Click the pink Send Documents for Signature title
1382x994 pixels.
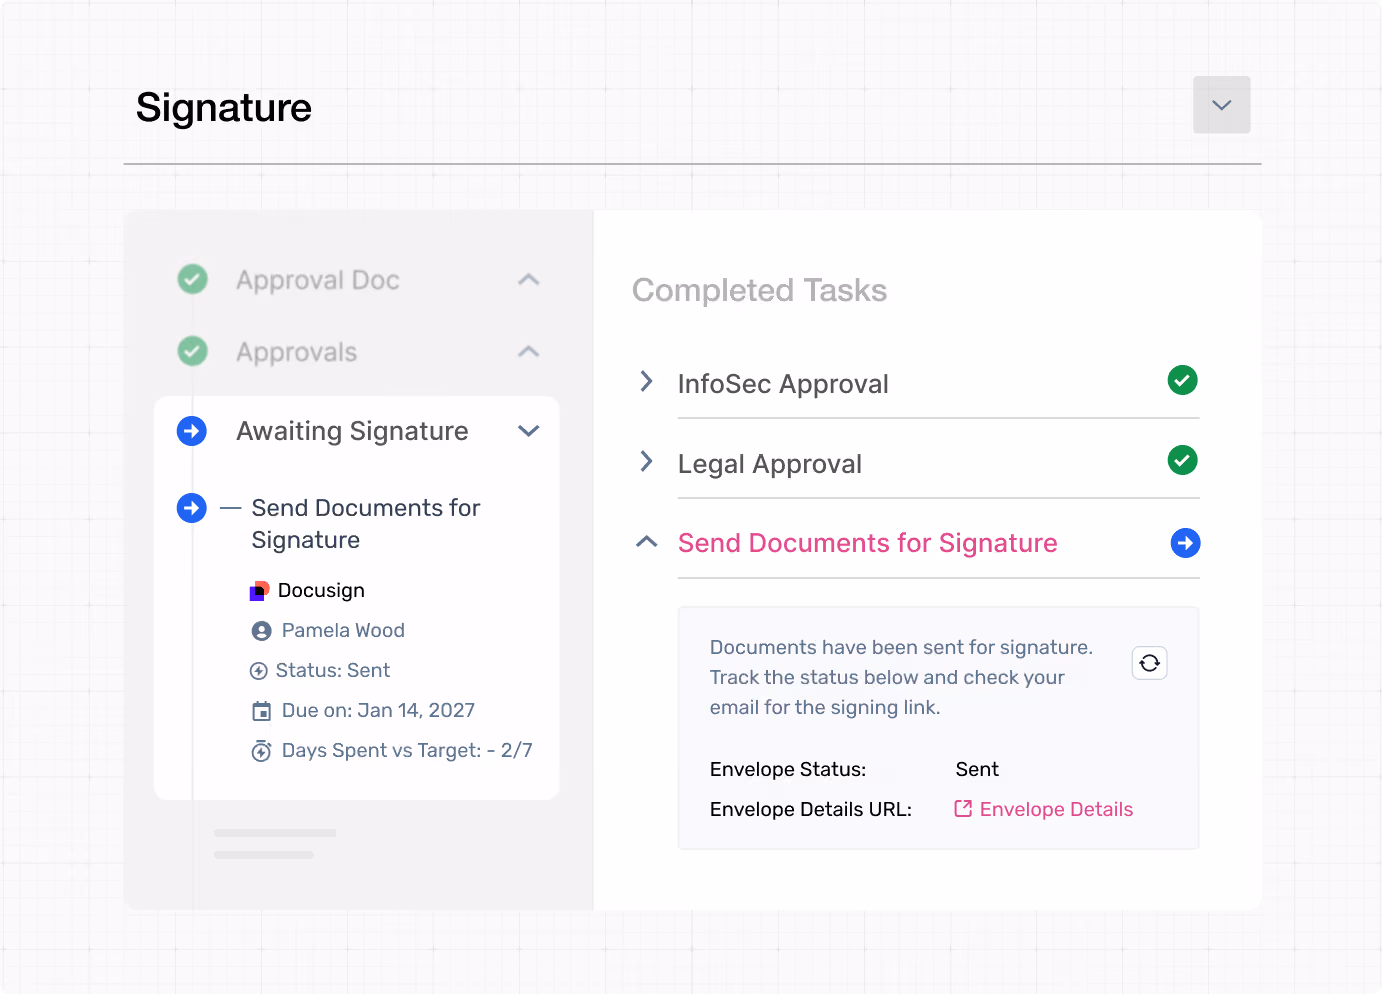pyautogui.click(x=868, y=543)
